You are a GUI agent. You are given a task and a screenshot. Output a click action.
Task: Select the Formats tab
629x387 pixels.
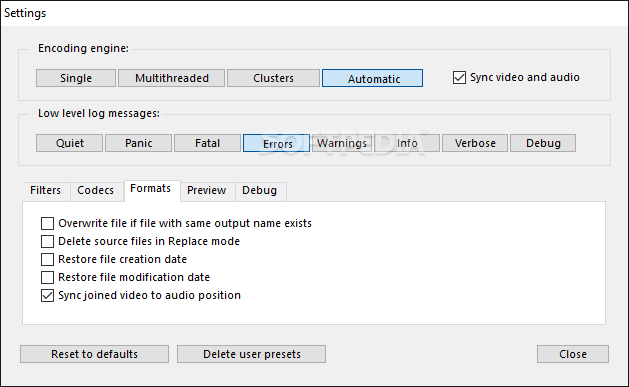[151, 189]
